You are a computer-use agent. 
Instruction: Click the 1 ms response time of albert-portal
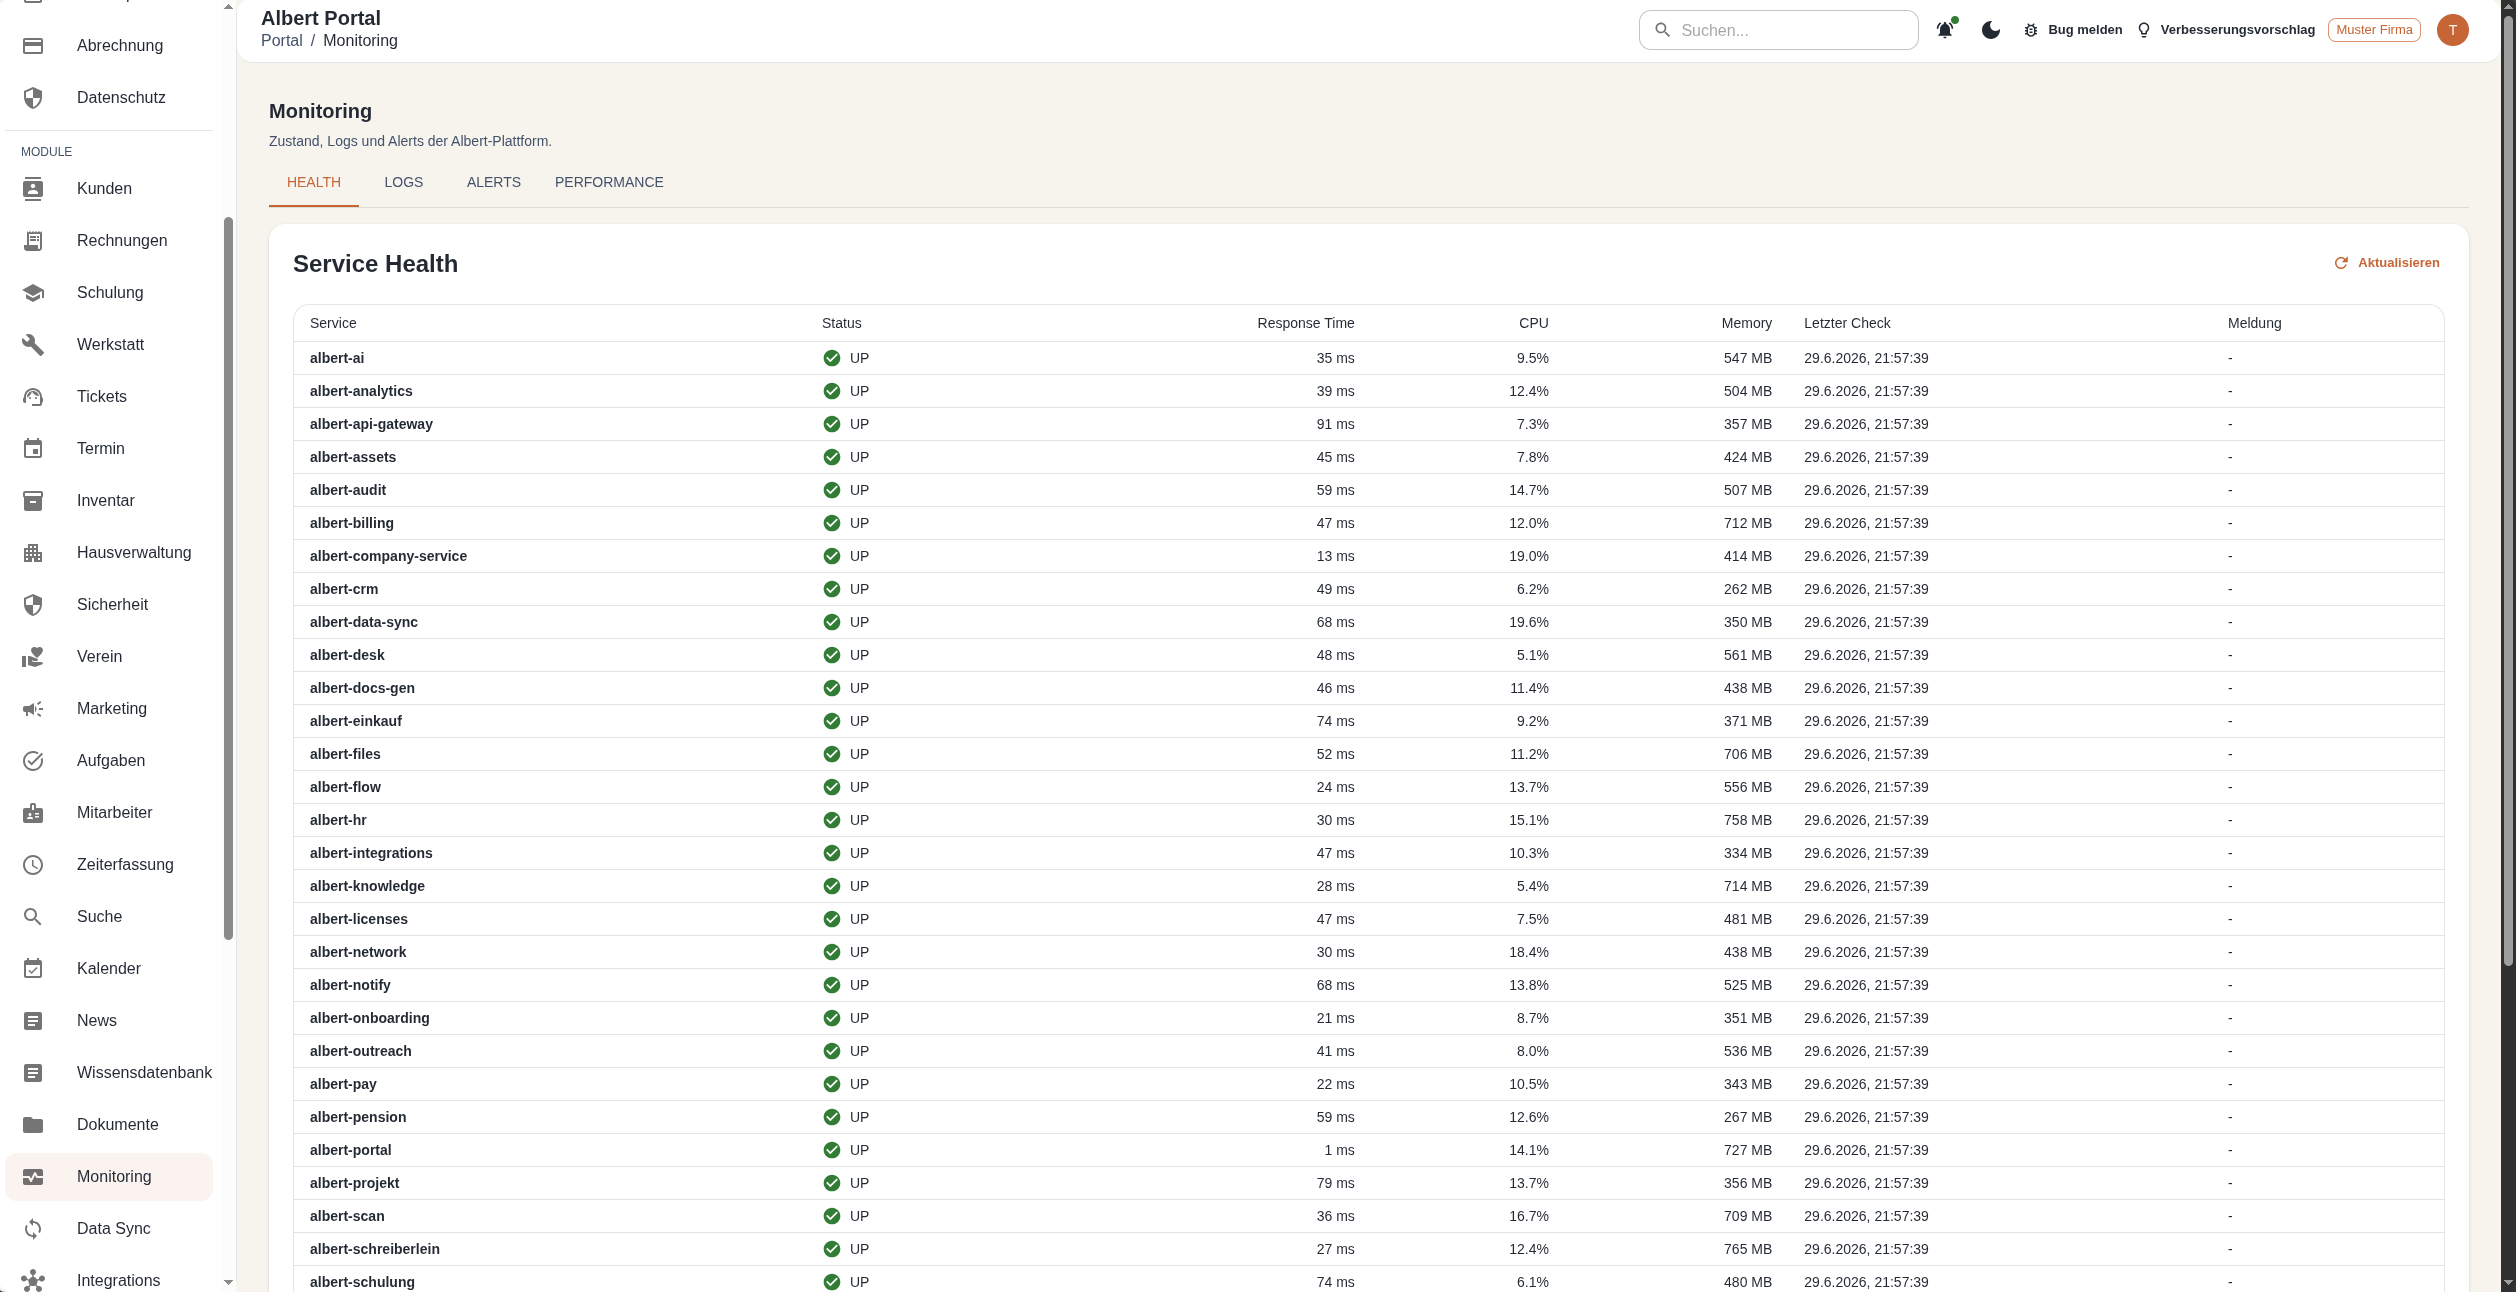click(x=1339, y=1150)
